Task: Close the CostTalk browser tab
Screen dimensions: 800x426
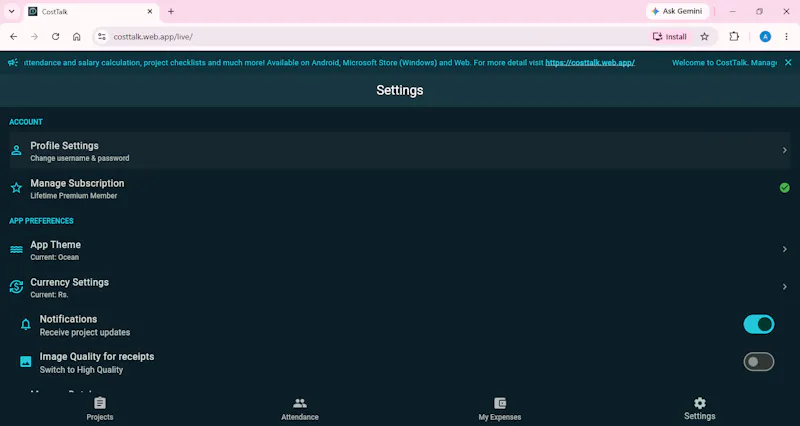Action: pos(150,11)
